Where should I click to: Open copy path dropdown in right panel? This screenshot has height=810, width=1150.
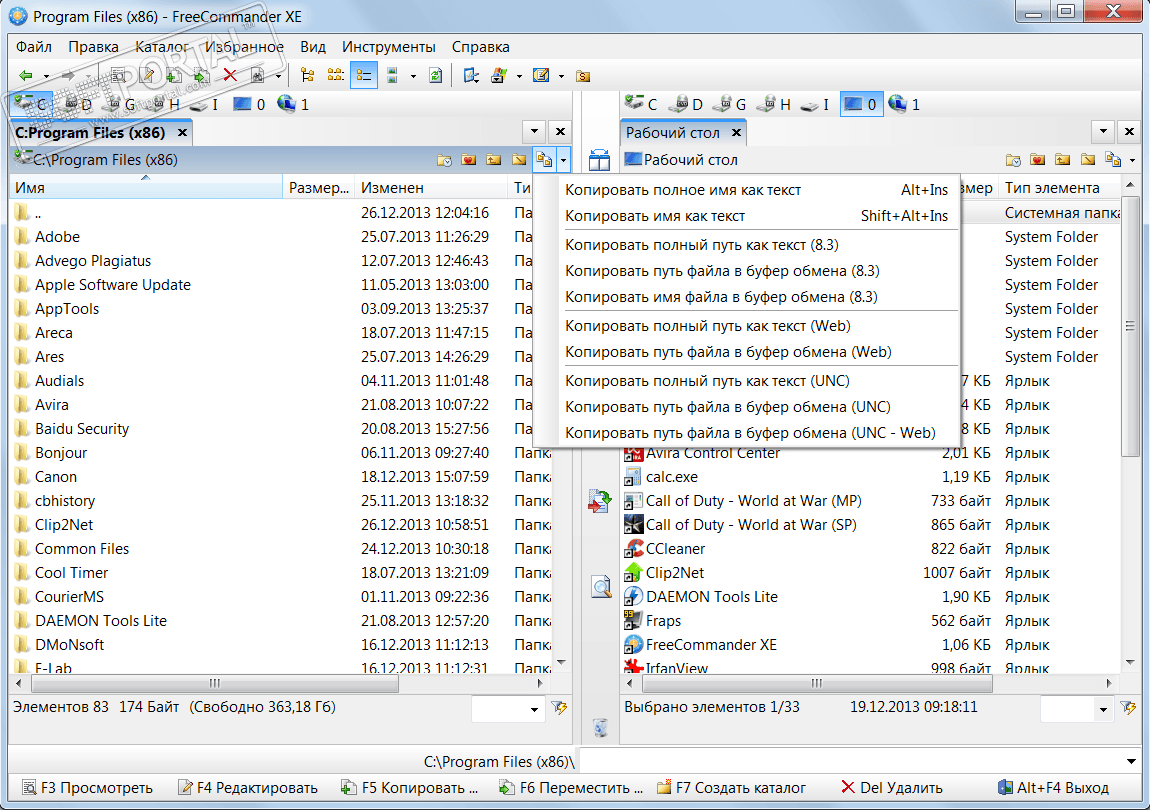[1132, 160]
